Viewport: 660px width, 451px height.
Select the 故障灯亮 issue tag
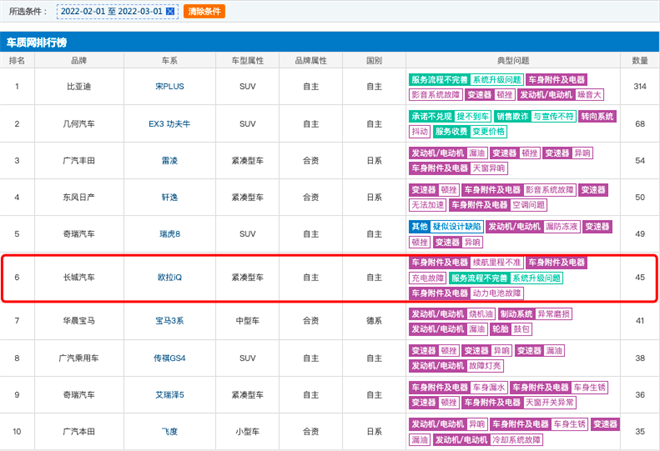pyautogui.click(x=485, y=366)
